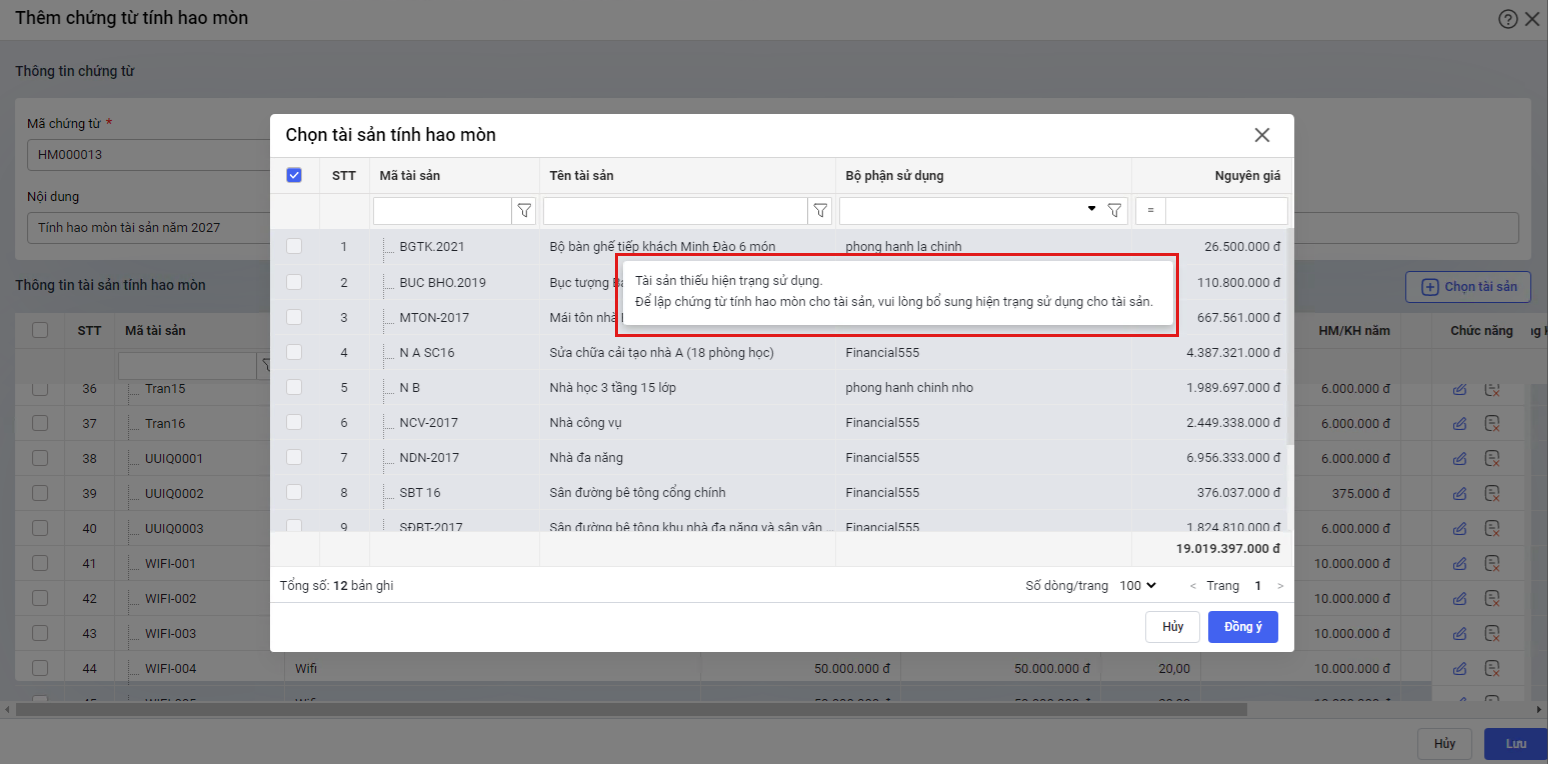The width and height of the screenshot is (1548, 764).
Task: Open Số dòng/trang 100 dropdown
Action: 1138,585
